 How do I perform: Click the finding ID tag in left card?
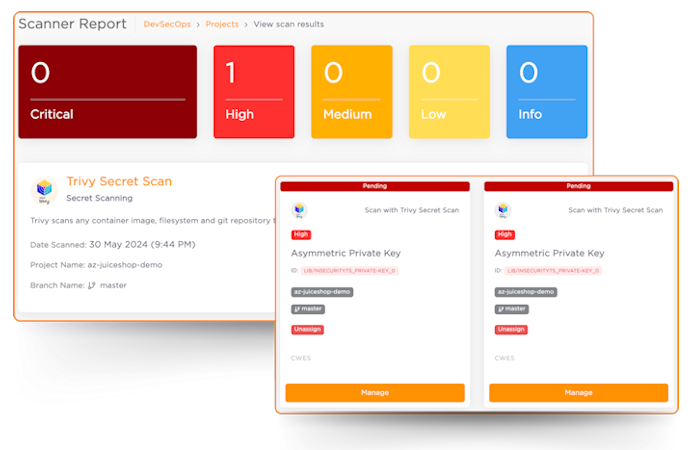point(350,271)
